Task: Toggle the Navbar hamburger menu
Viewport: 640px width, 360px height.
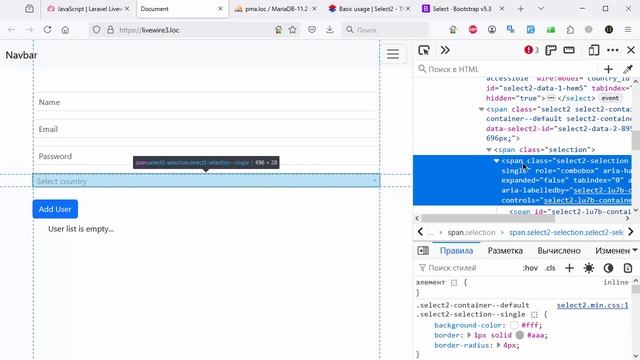Action: (x=393, y=54)
